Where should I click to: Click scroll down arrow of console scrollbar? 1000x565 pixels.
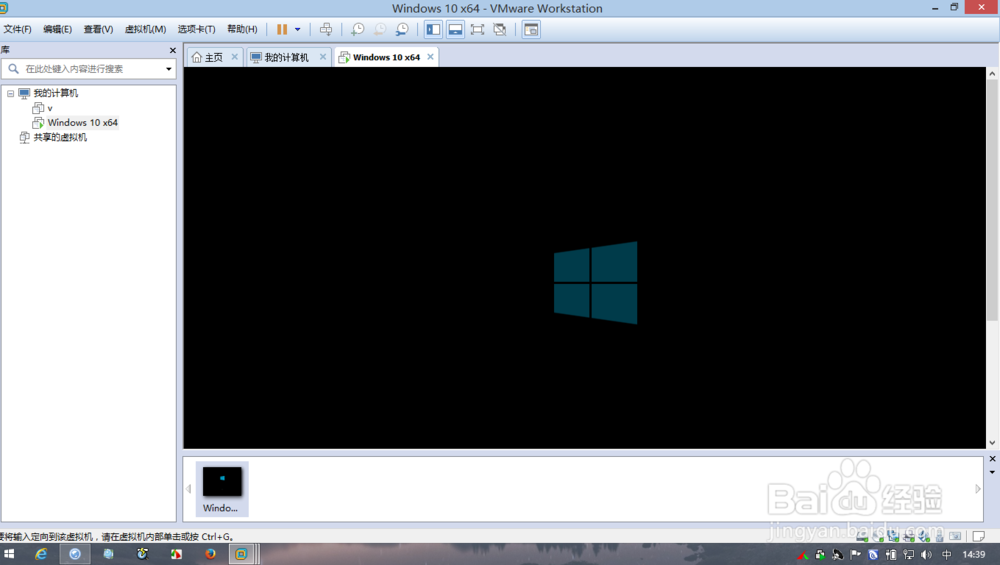(x=992, y=443)
